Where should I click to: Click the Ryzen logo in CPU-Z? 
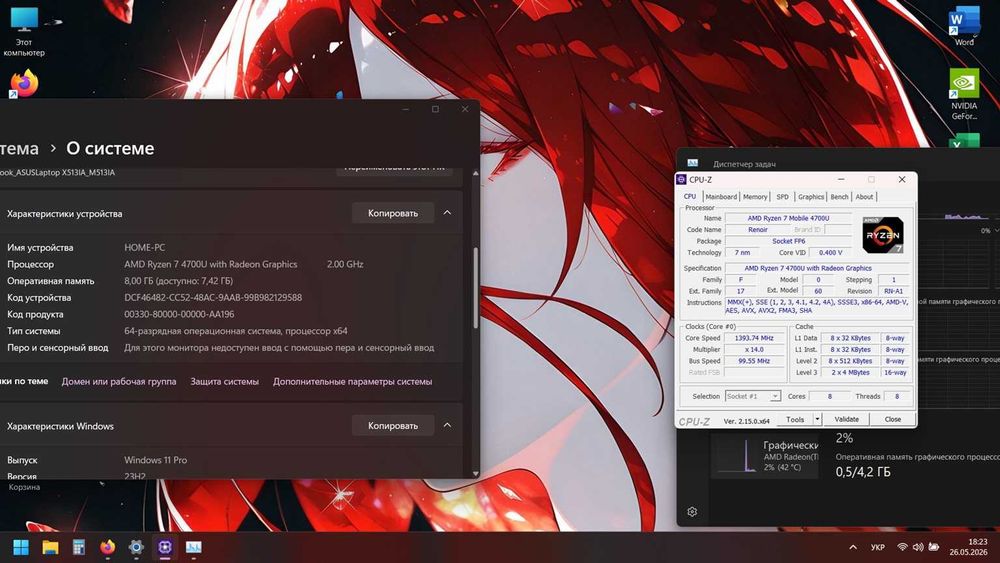point(883,235)
